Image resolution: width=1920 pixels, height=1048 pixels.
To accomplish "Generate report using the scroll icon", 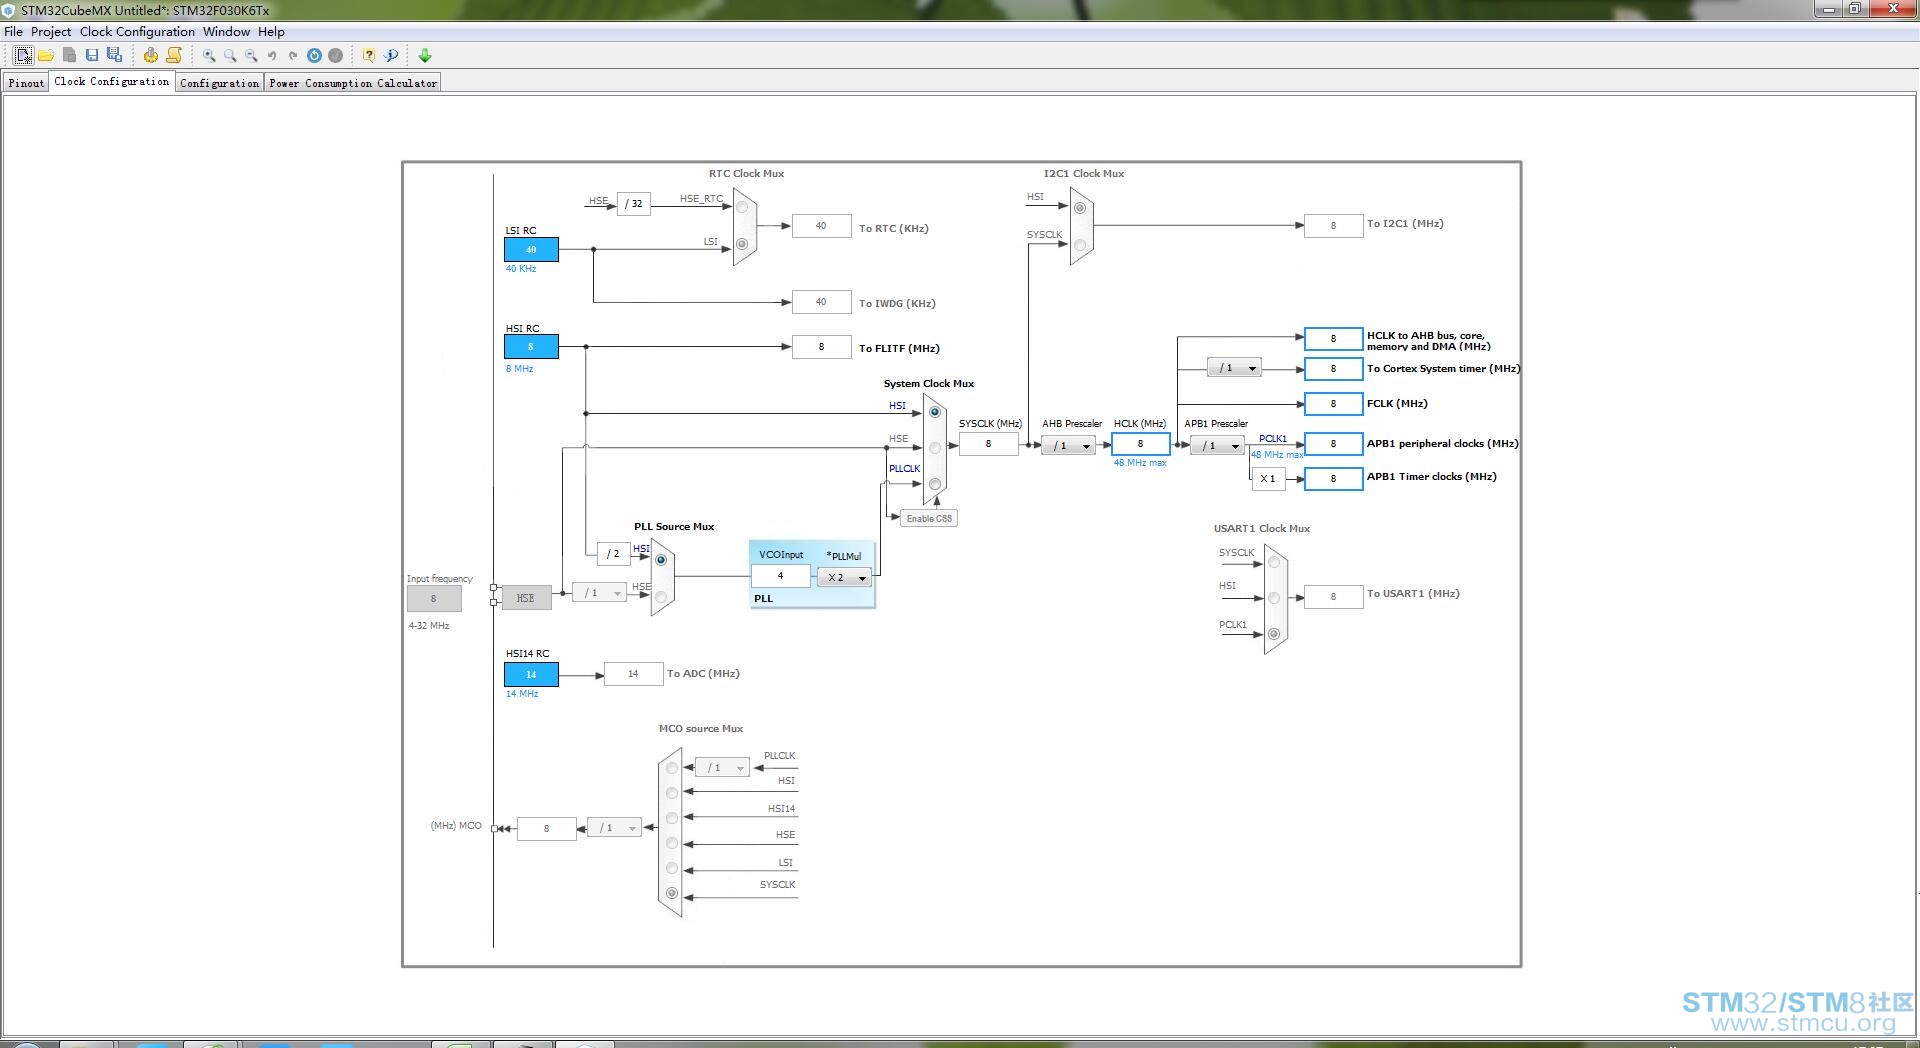I will coord(174,55).
